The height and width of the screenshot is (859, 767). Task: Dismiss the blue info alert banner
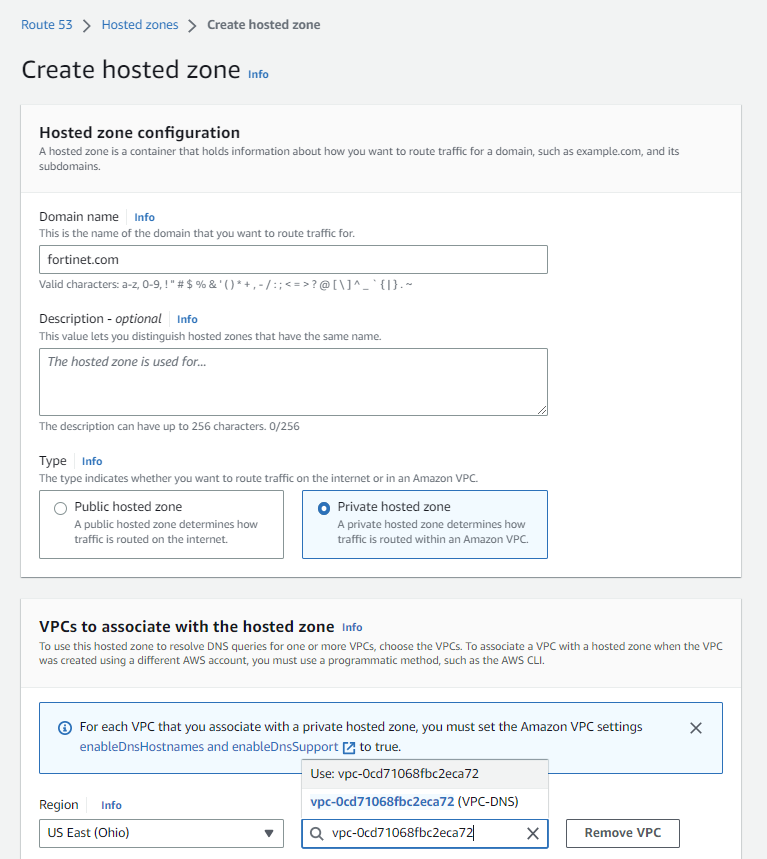696,728
